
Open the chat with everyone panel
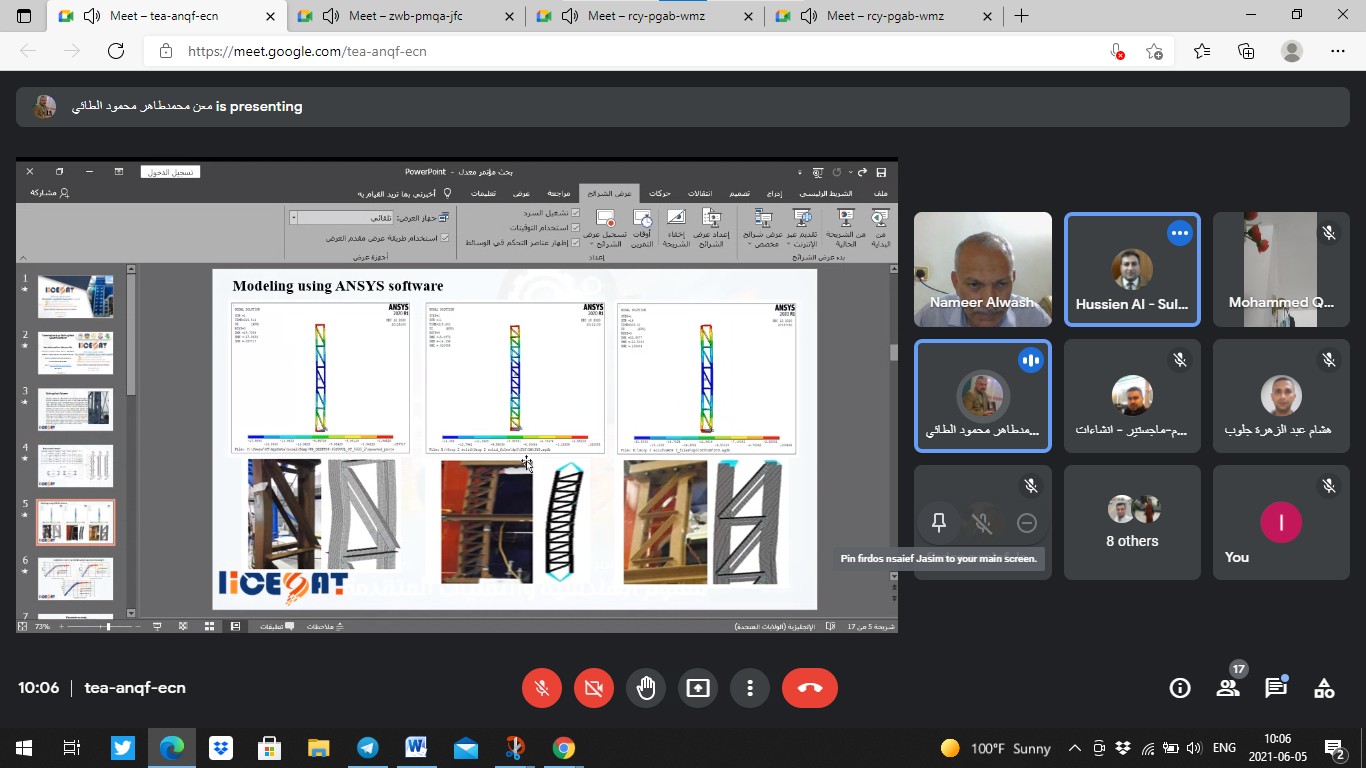1276,688
